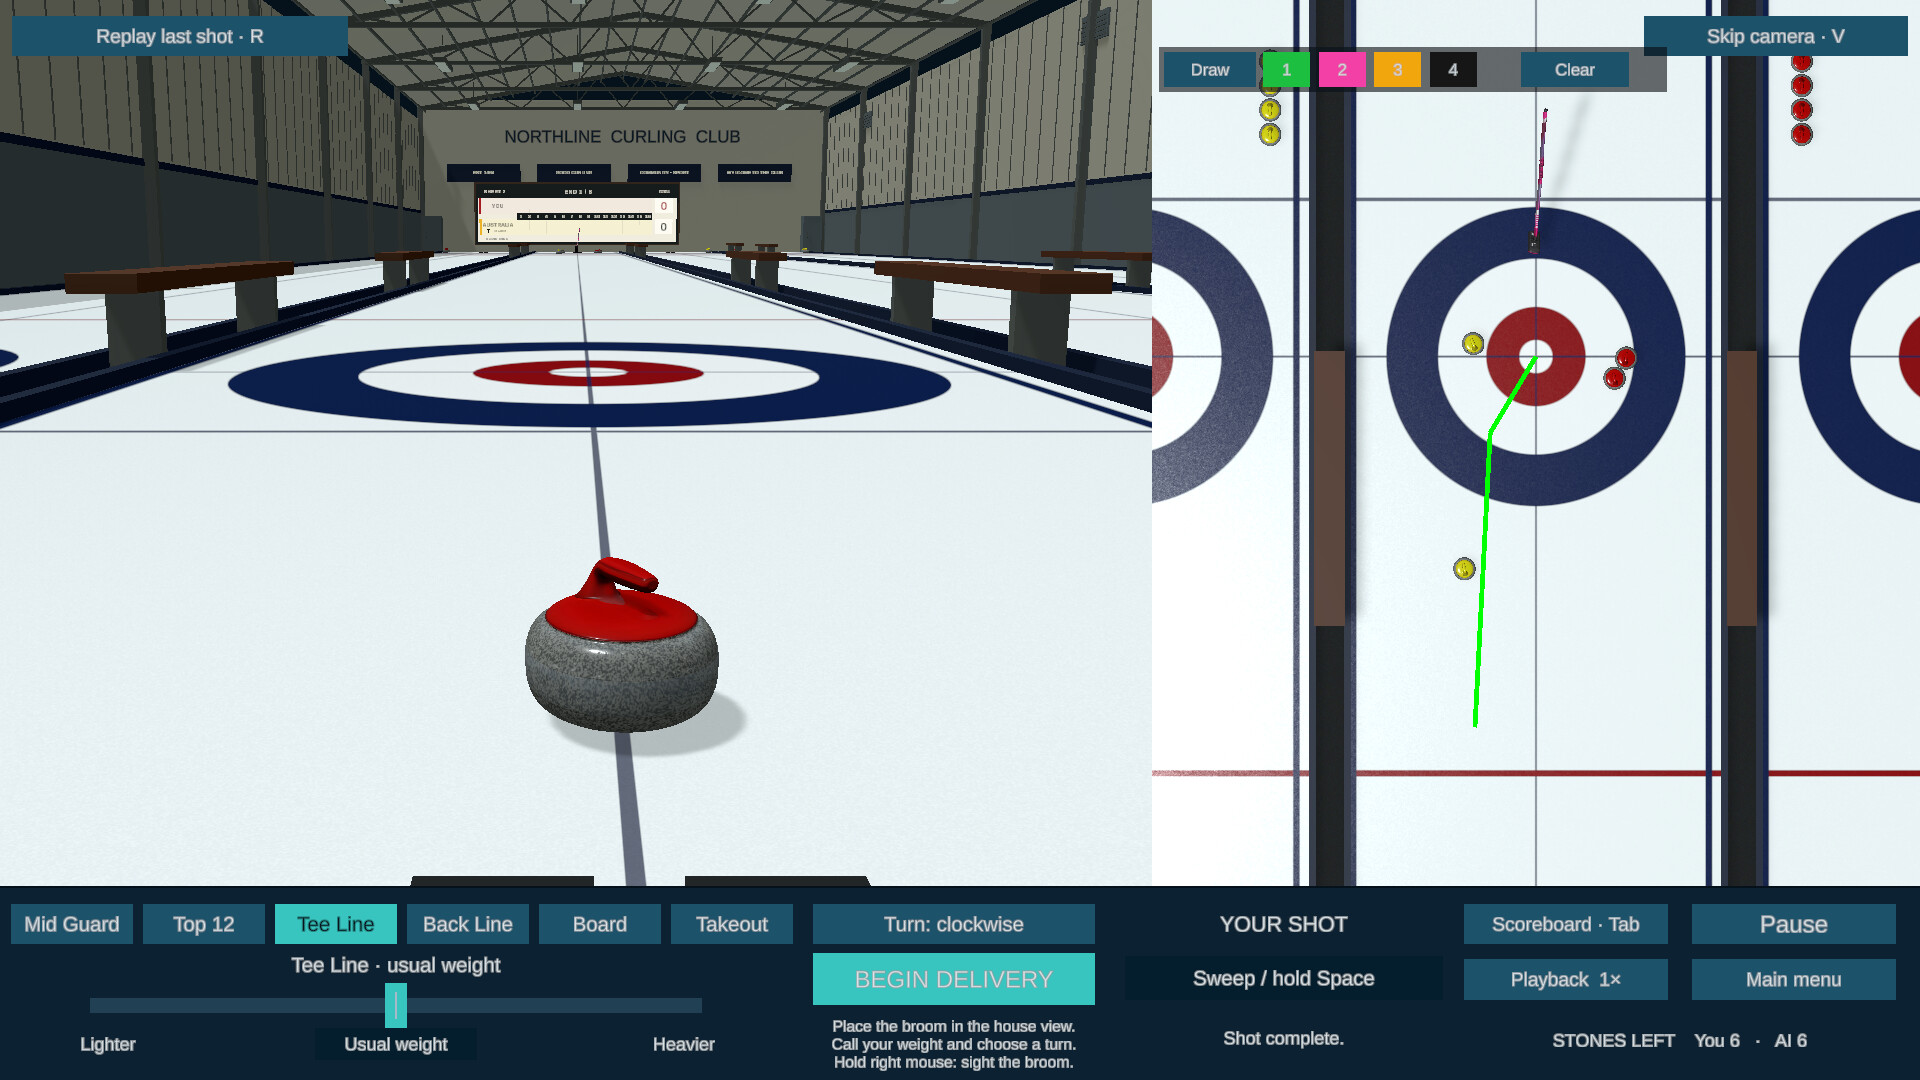Choose Mid Guard weight preset

point(72,924)
